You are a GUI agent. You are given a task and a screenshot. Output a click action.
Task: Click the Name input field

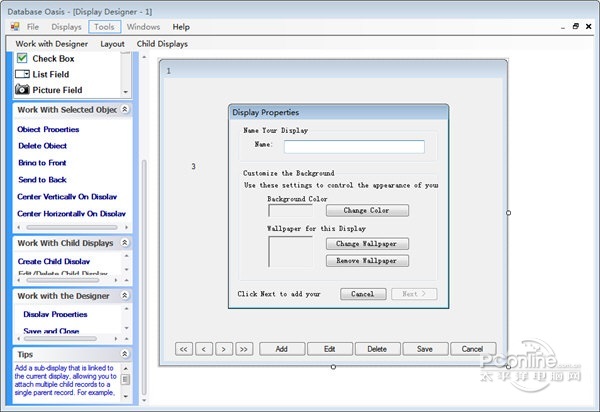tap(354, 147)
